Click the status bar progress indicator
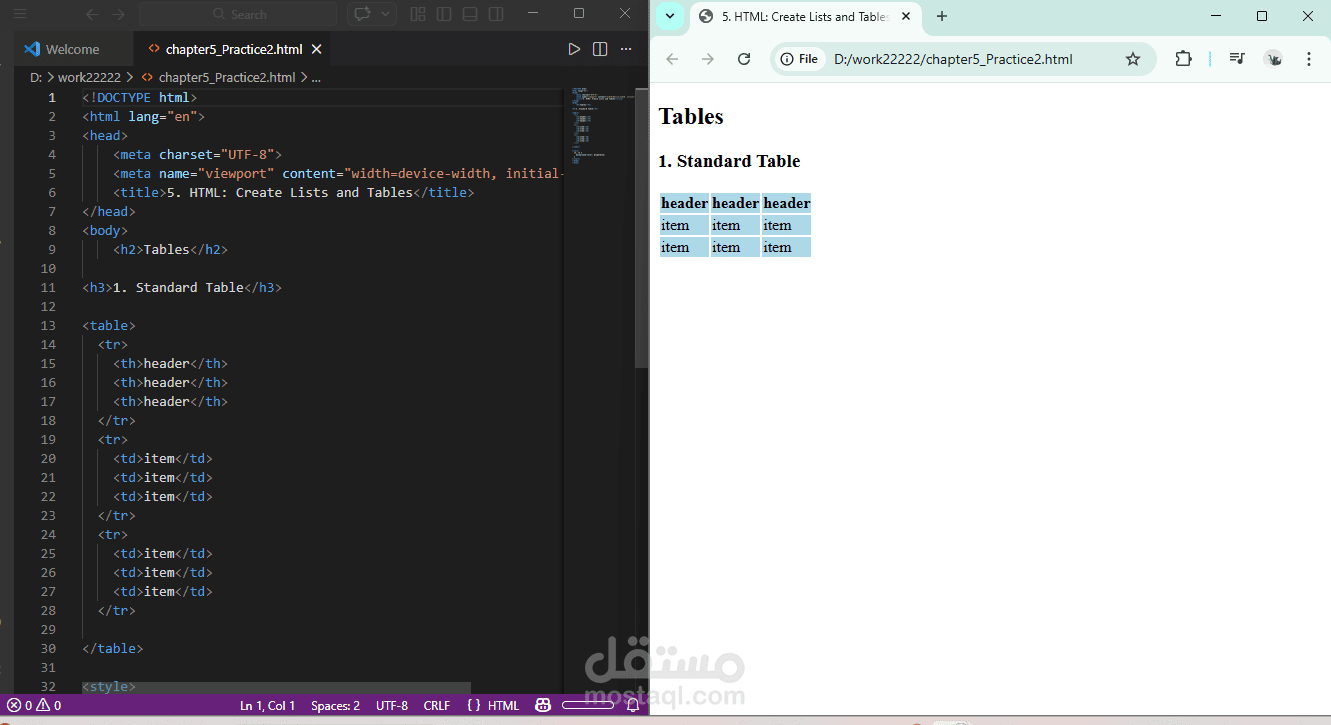This screenshot has width=1331, height=725. (588, 705)
